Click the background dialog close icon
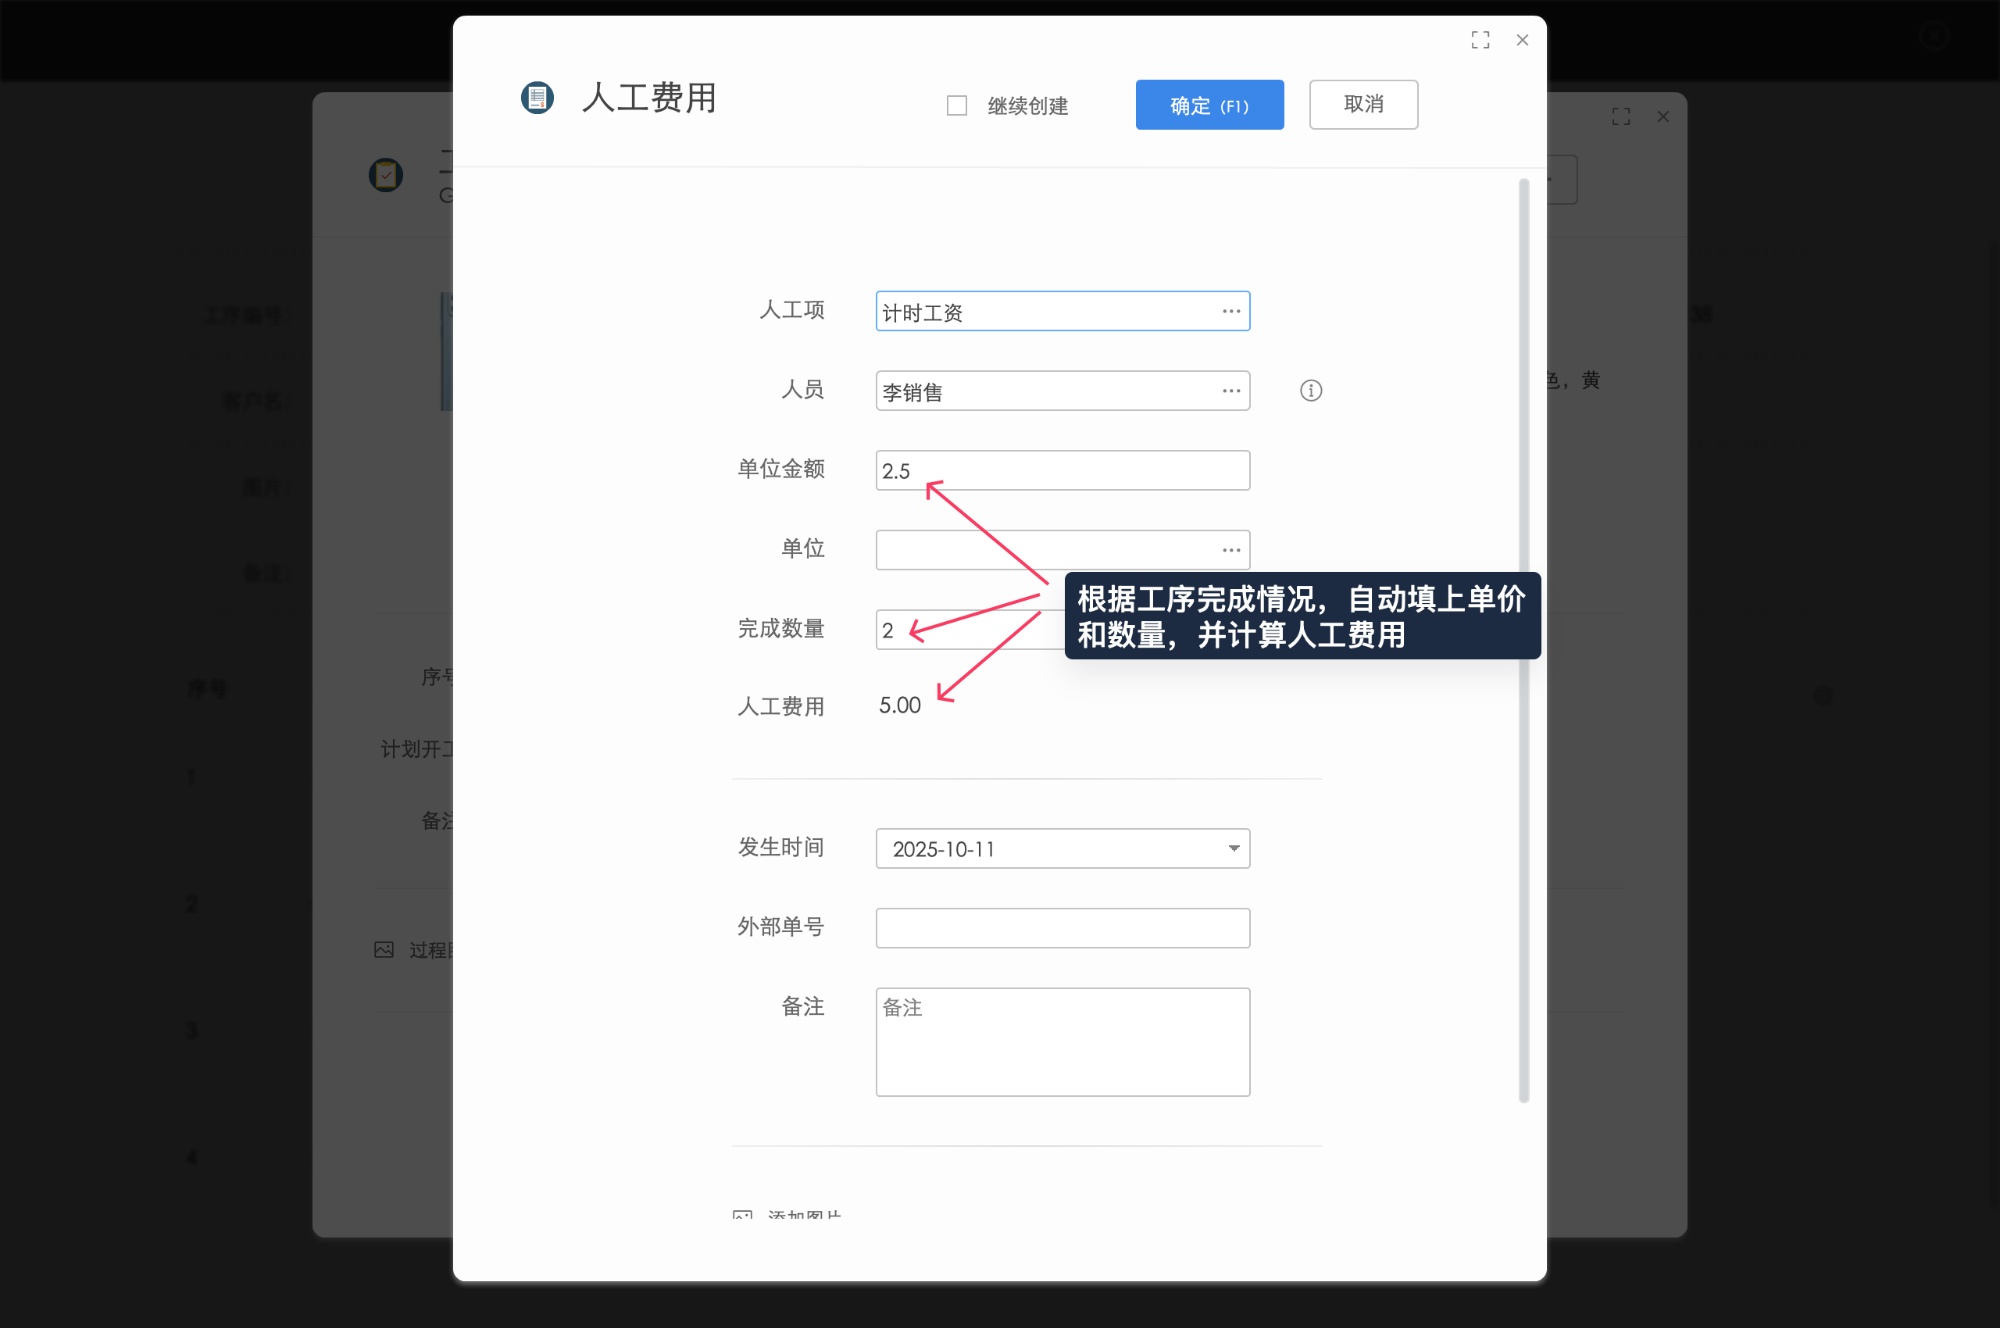 point(1663,117)
